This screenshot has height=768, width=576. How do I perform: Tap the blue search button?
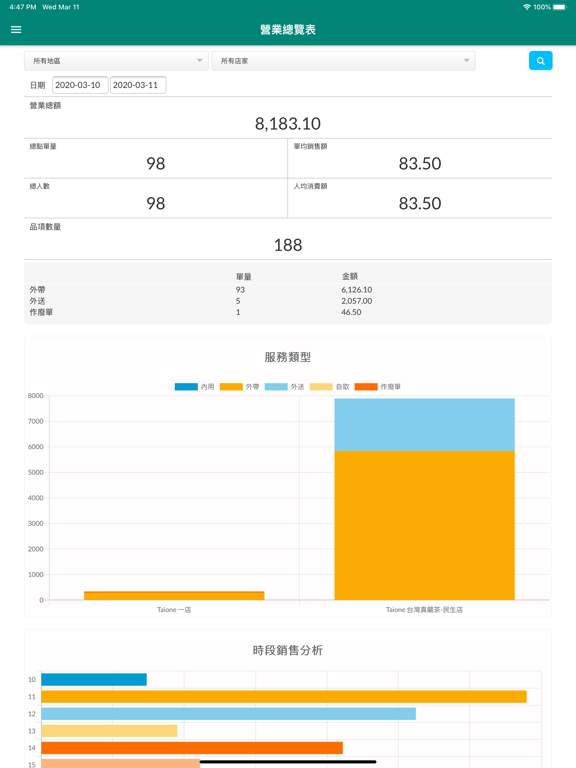(x=540, y=61)
